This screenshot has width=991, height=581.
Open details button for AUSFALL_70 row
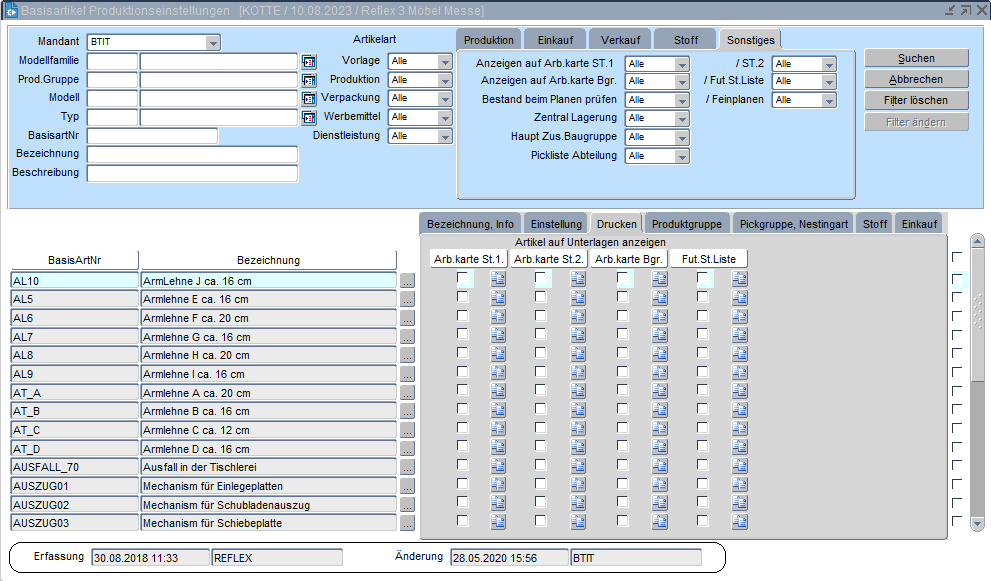(407, 467)
